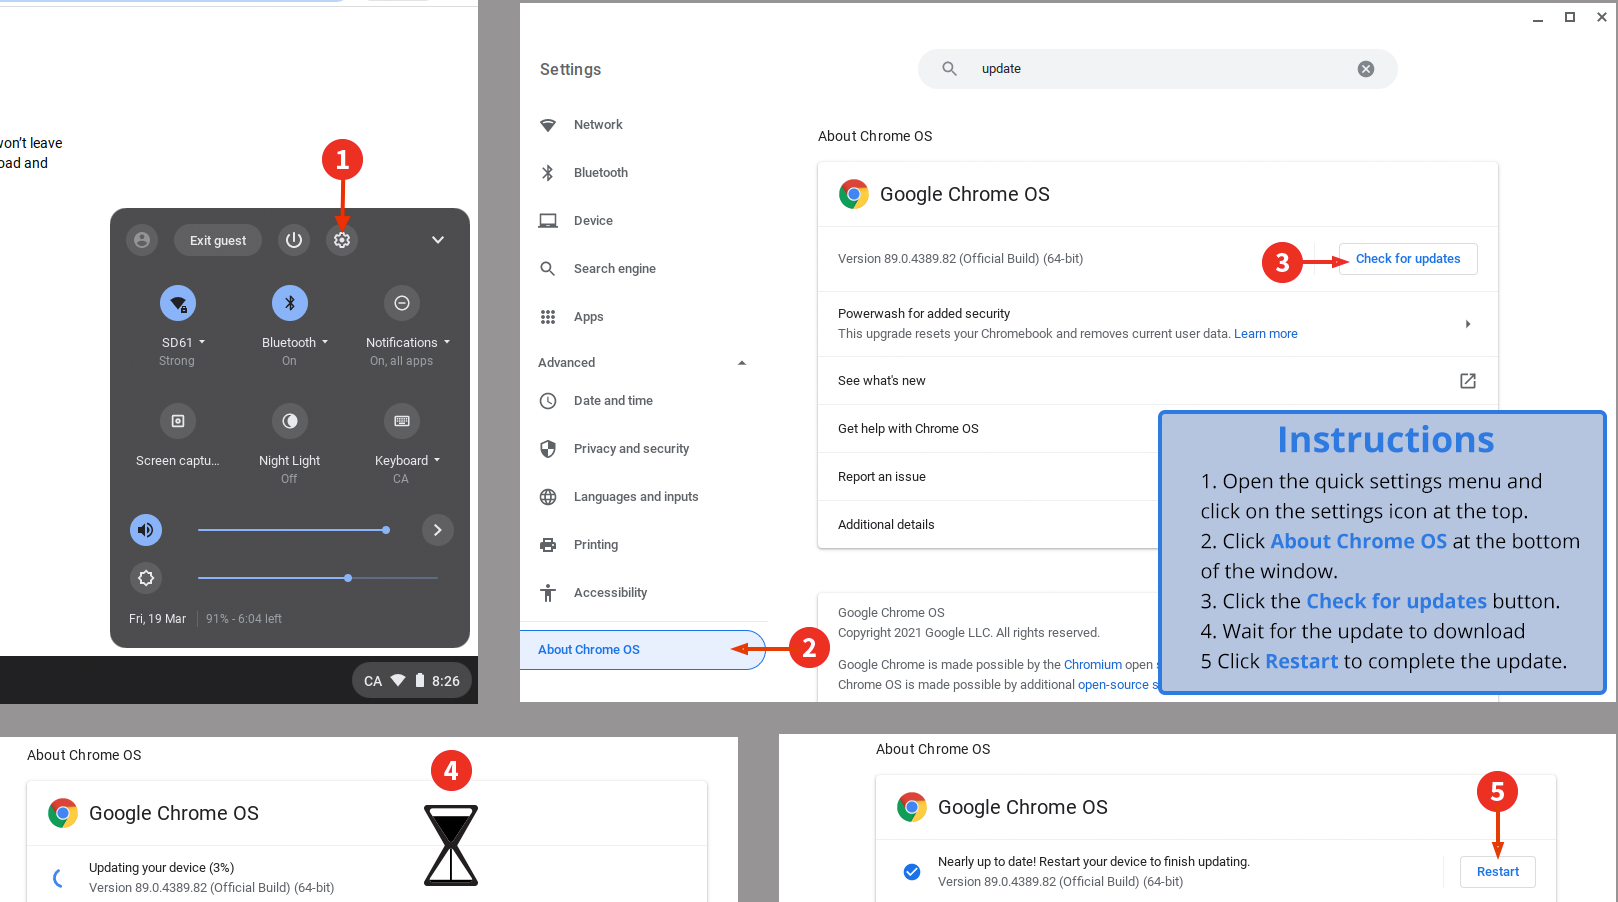Mute the volume using speaker icon
The width and height of the screenshot is (1618, 902).
click(146, 530)
